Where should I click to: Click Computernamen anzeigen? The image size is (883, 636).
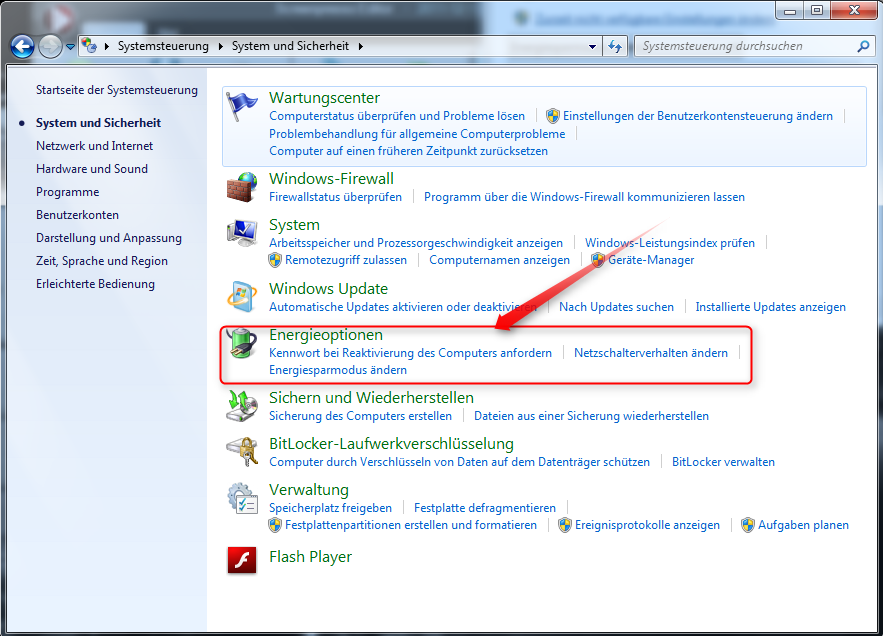coord(500,260)
